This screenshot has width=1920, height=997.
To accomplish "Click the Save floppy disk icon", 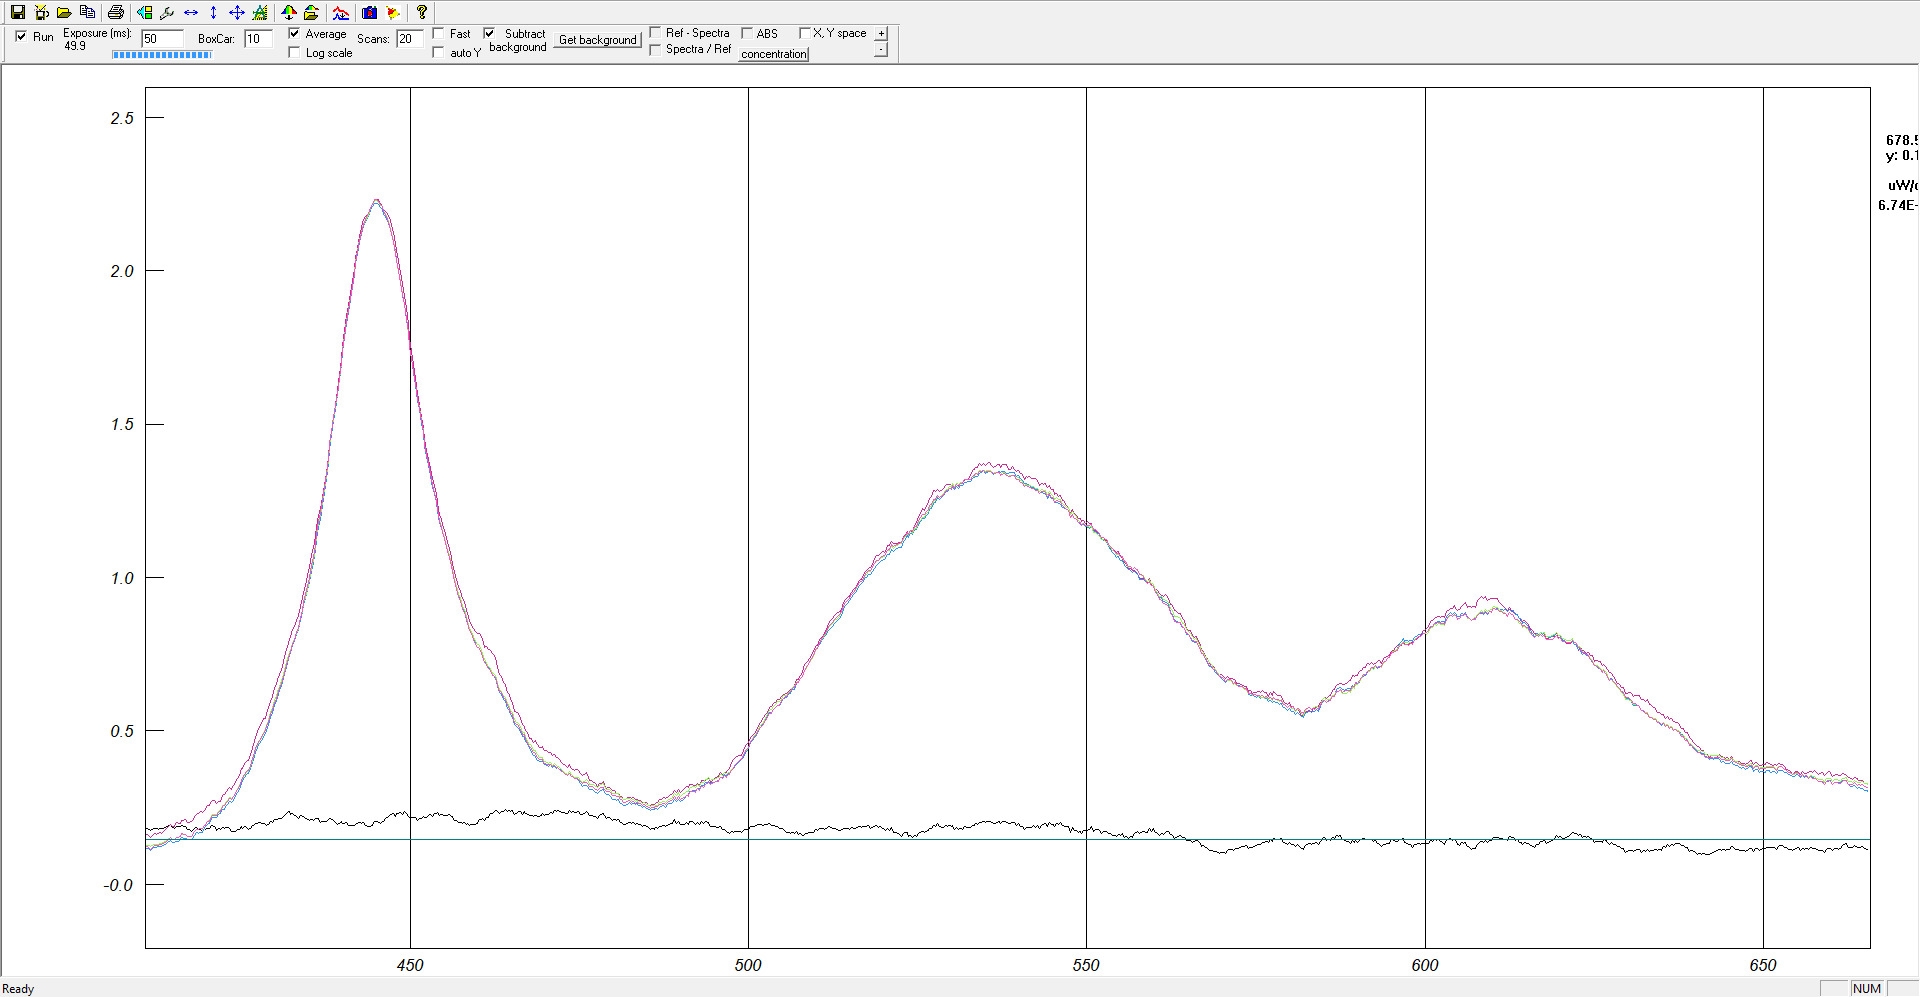I will tap(18, 13).
